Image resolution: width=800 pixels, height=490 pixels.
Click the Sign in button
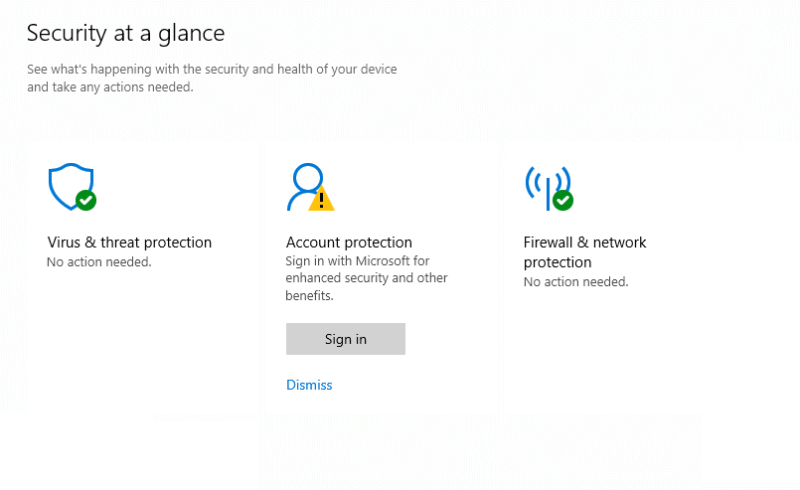345,339
